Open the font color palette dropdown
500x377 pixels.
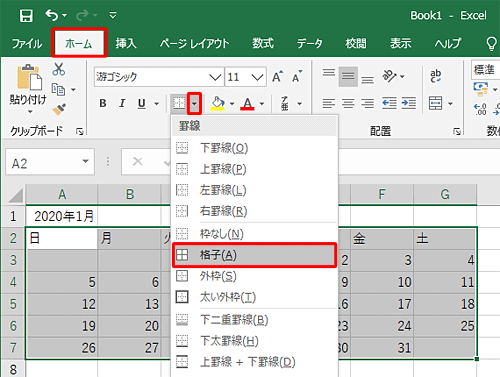[x=262, y=104]
